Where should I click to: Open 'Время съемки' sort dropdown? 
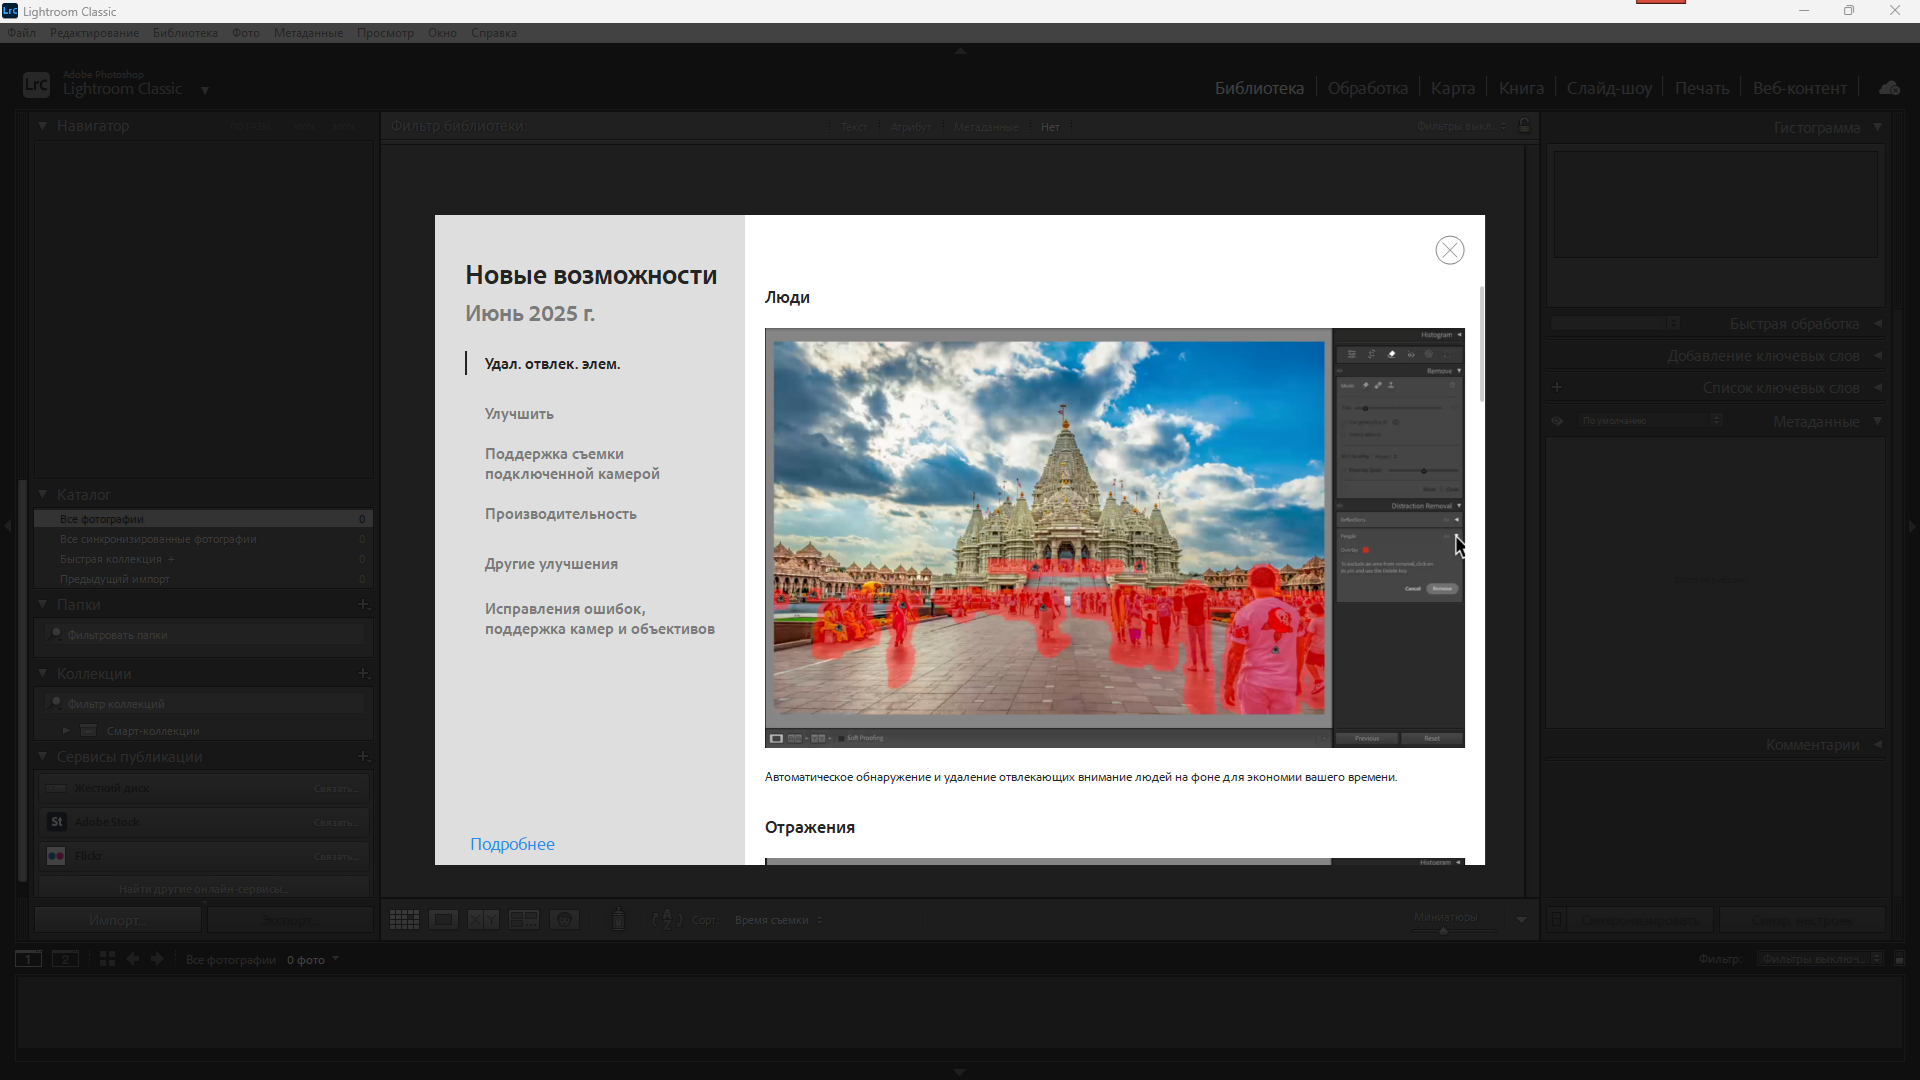point(778,920)
